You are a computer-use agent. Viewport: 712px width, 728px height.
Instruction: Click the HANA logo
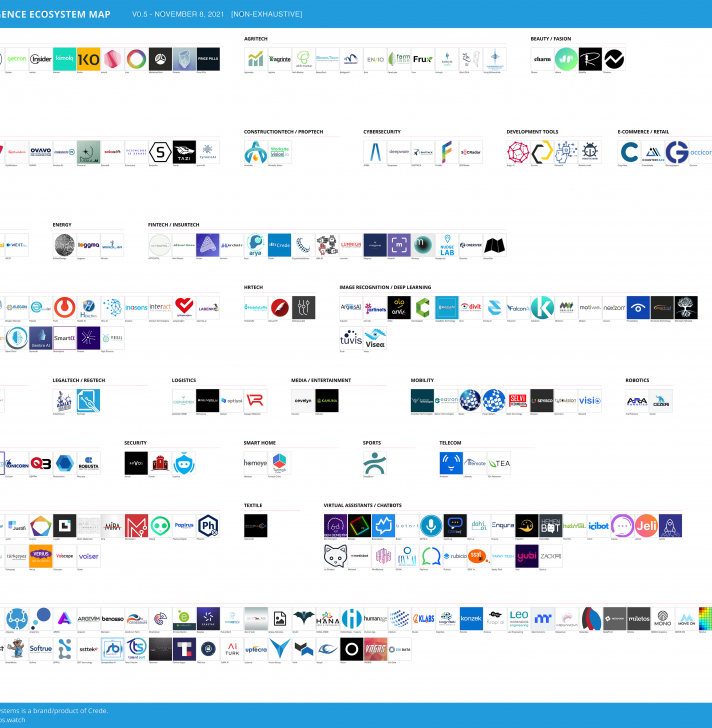pyautogui.click(x=328, y=618)
